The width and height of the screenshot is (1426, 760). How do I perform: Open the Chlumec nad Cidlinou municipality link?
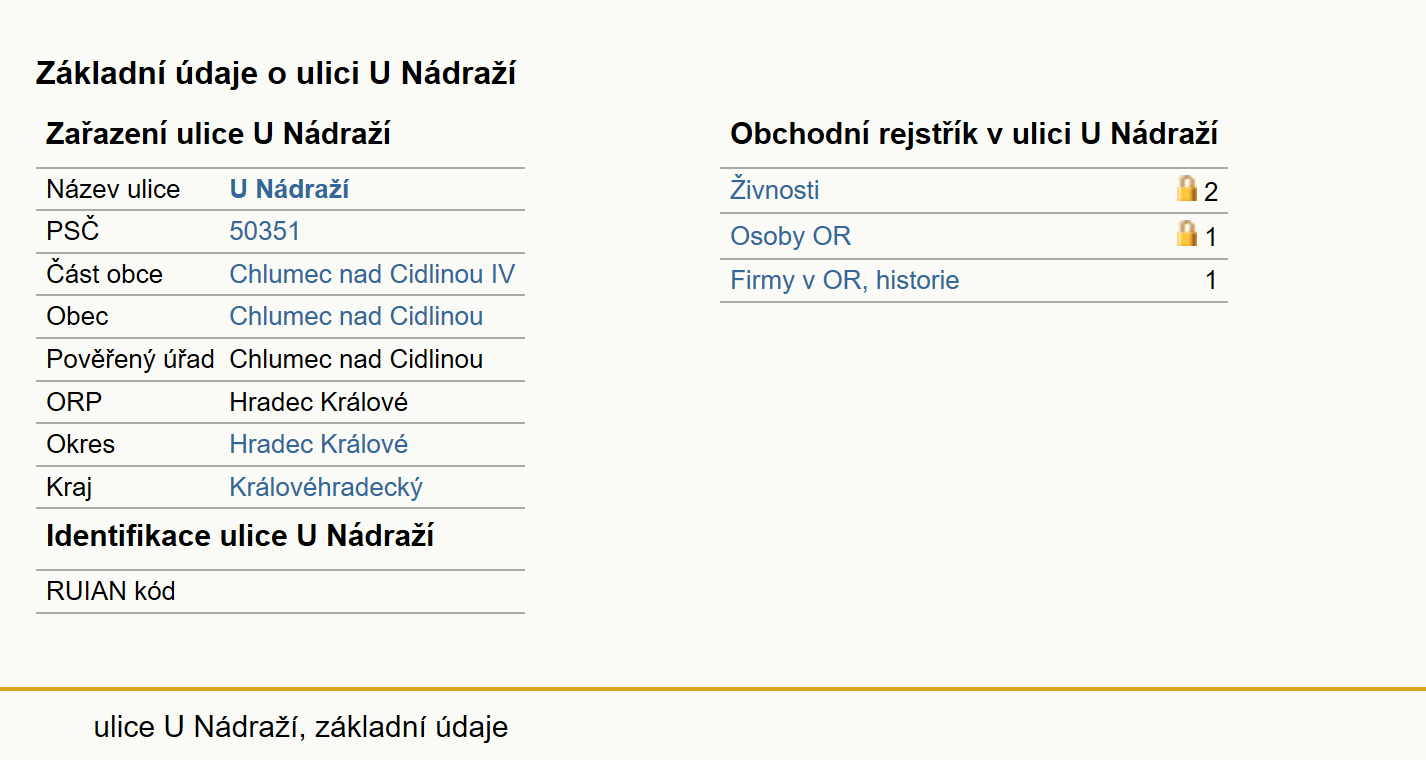click(x=356, y=316)
